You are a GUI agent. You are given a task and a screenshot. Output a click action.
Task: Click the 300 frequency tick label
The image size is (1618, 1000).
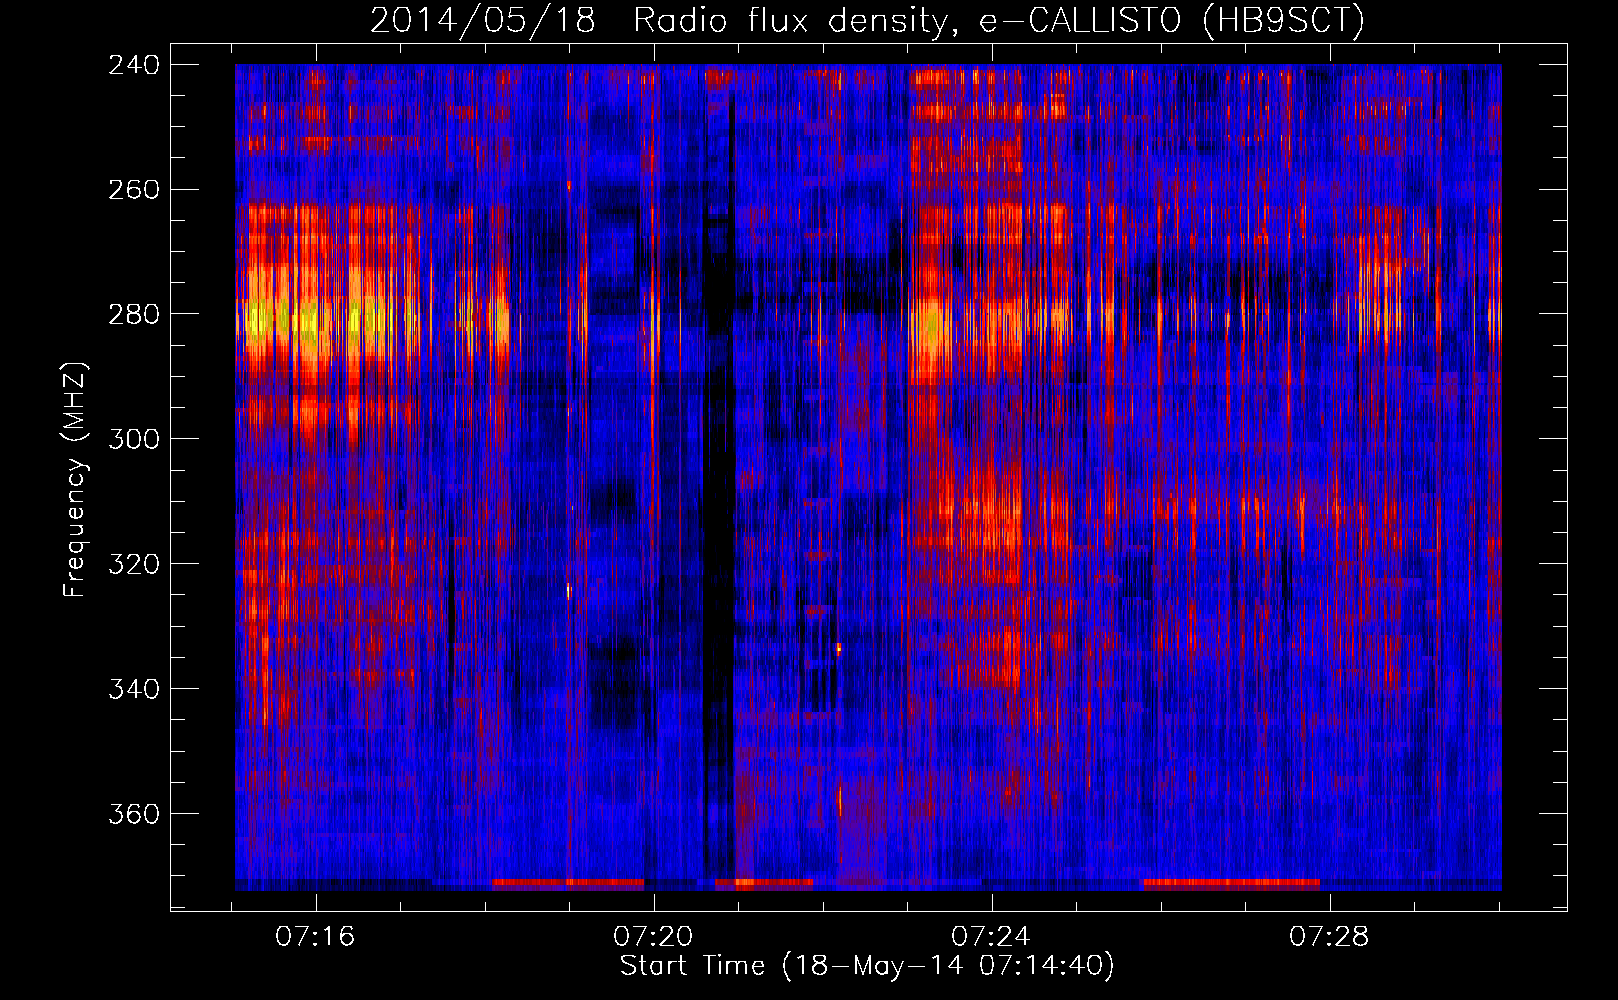134,440
